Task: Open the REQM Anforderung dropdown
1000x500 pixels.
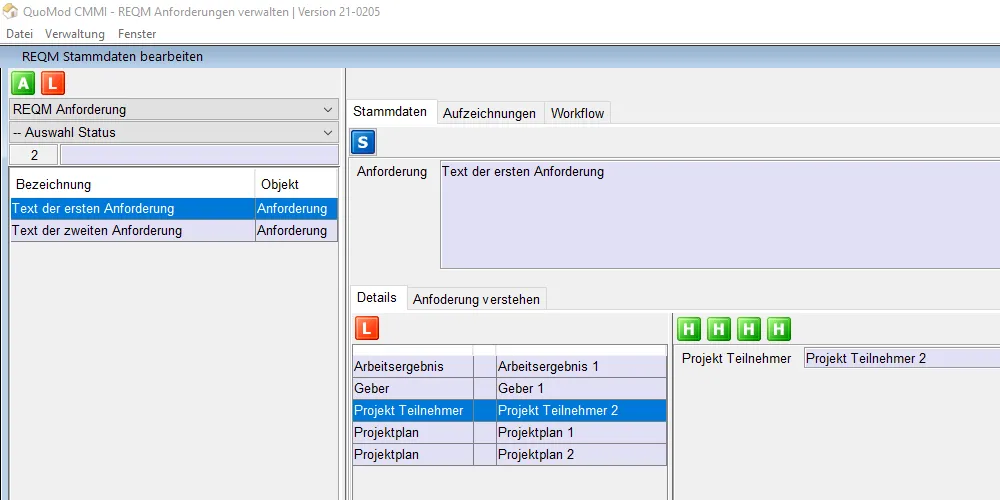Action: tap(174, 109)
